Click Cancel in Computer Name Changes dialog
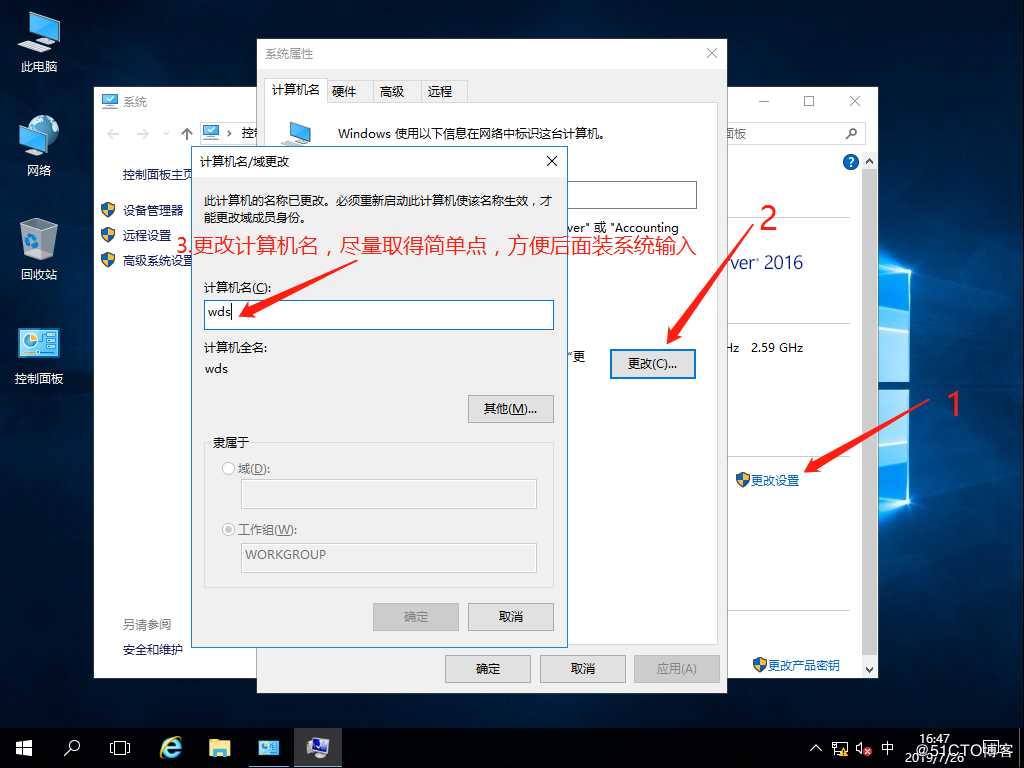 511,616
